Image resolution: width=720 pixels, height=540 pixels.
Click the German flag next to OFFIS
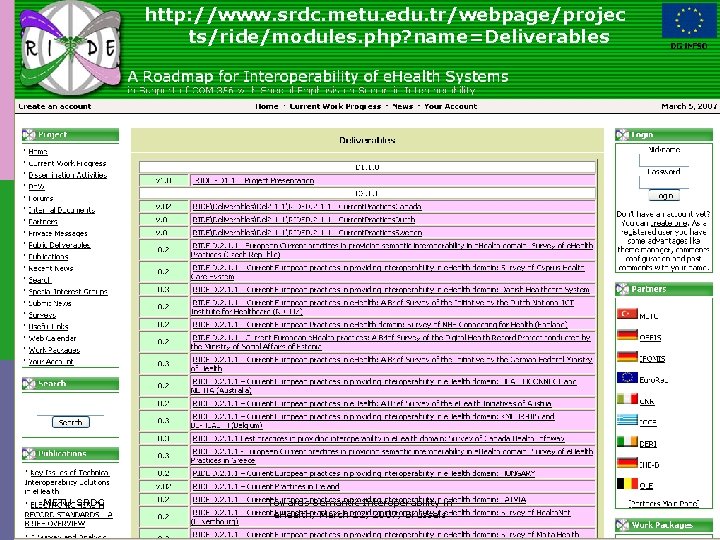pyautogui.click(x=627, y=335)
